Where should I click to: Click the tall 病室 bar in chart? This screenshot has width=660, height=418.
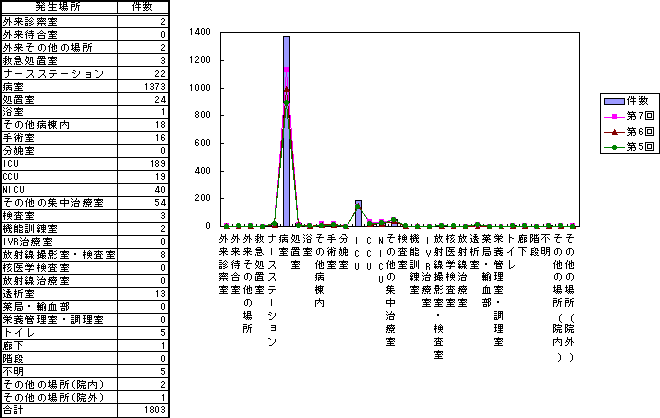tap(286, 131)
